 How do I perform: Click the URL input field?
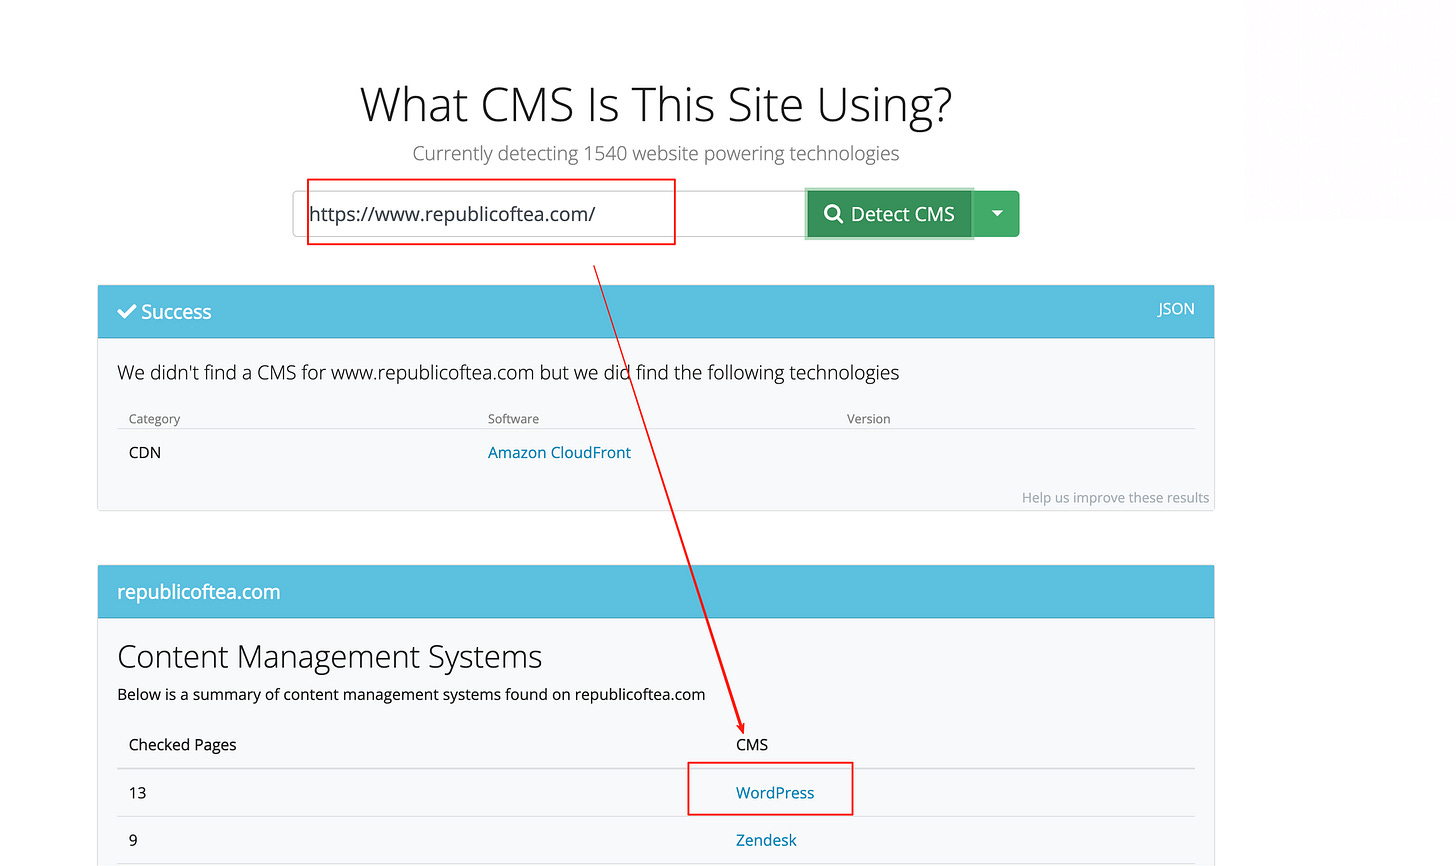pos(549,214)
